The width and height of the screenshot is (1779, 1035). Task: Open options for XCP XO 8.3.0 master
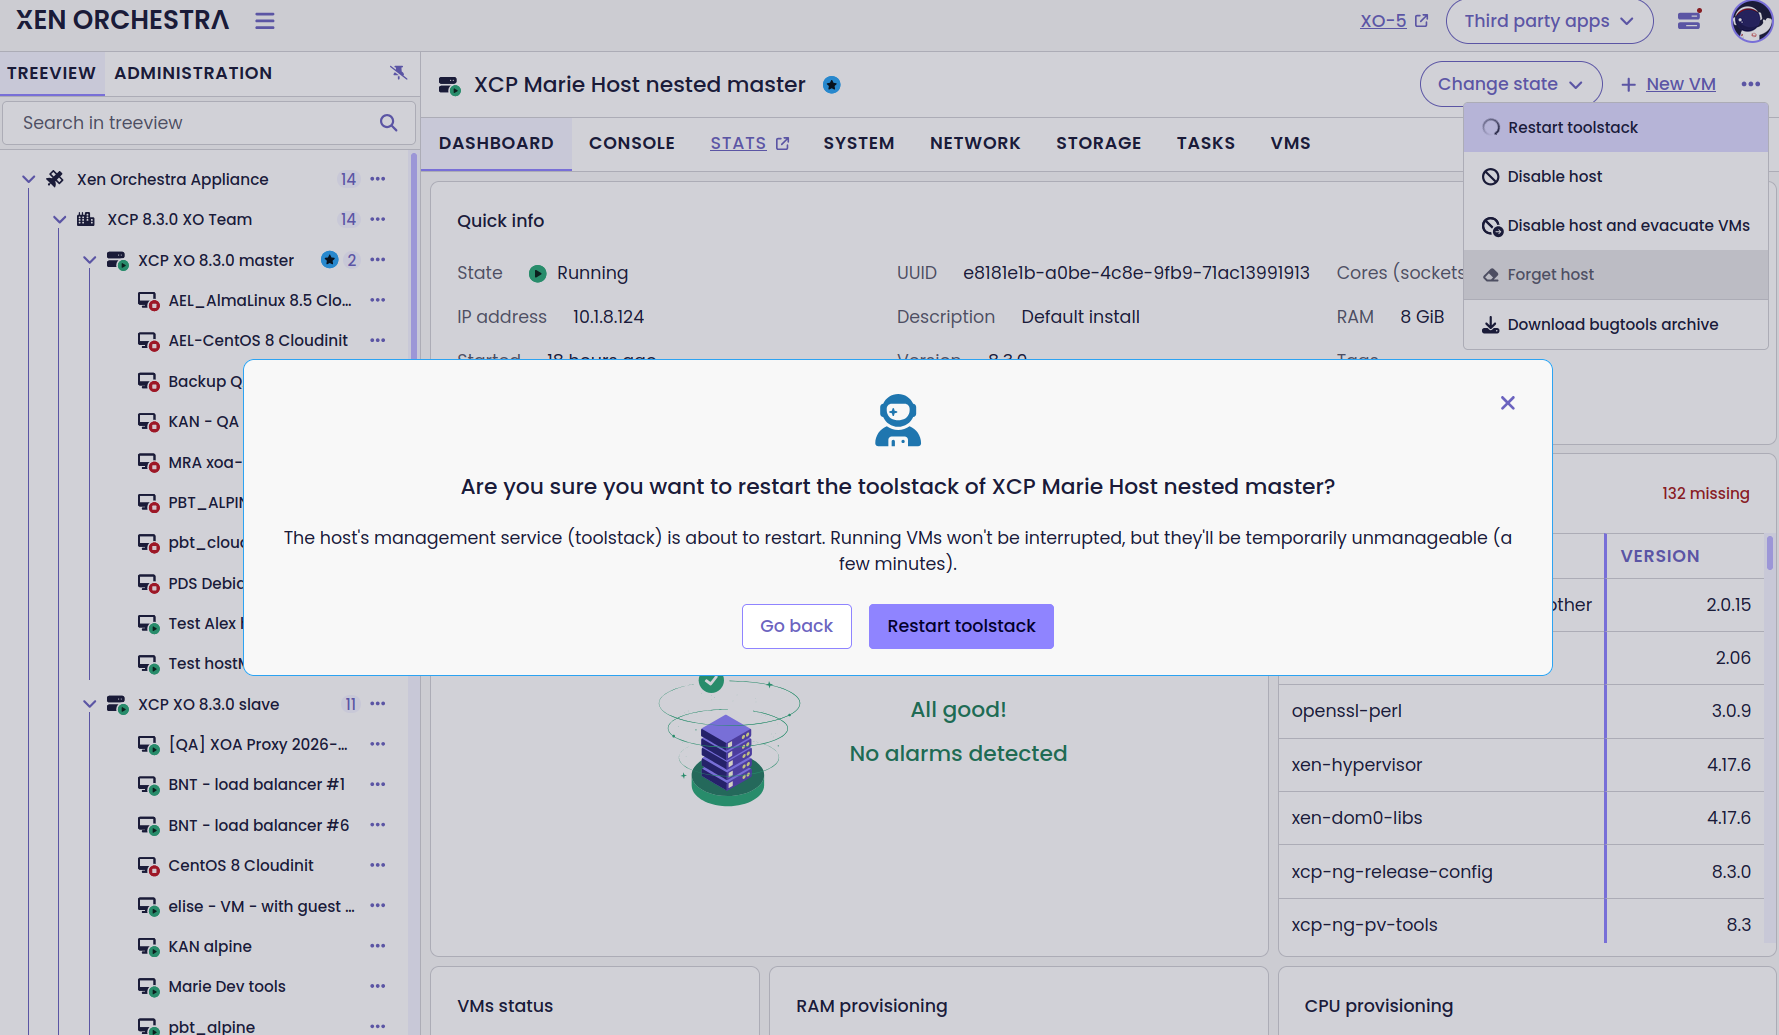[x=378, y=260]
